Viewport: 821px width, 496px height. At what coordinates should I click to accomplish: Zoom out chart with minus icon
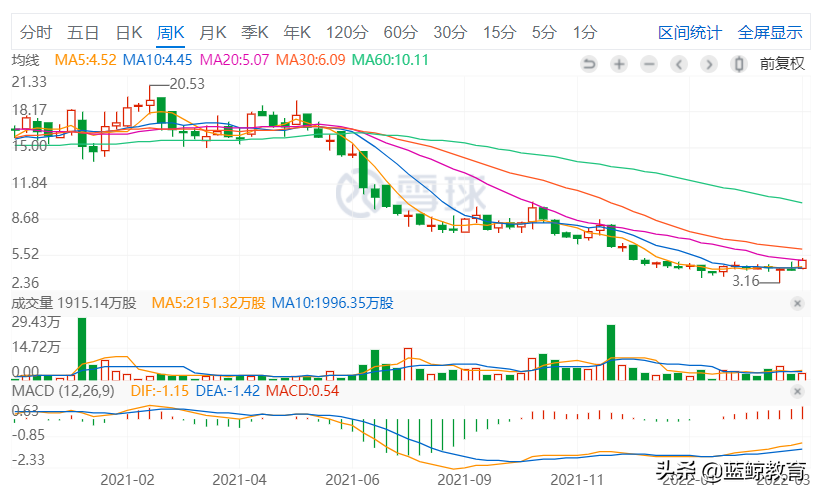point(649,64)
